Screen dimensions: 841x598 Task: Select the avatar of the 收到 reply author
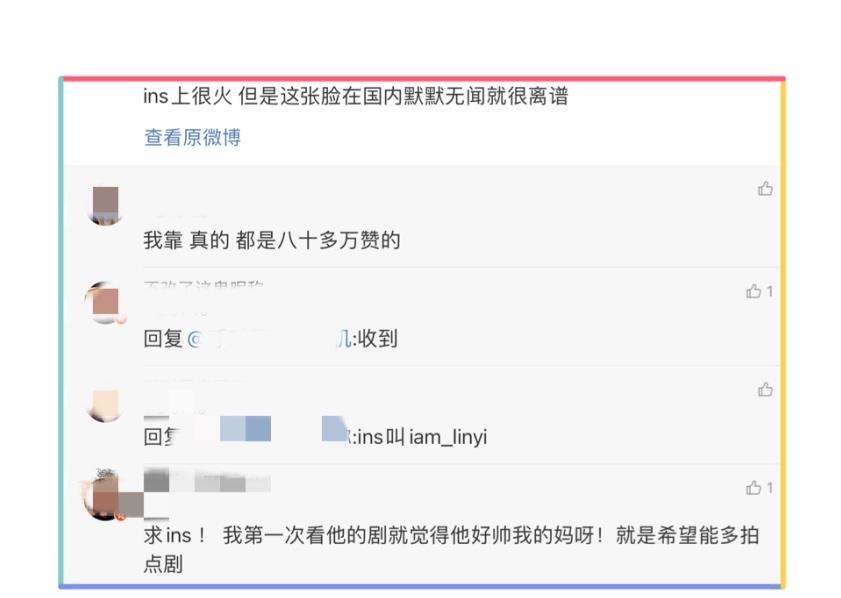pyautogui.click(x=105, y=305)
